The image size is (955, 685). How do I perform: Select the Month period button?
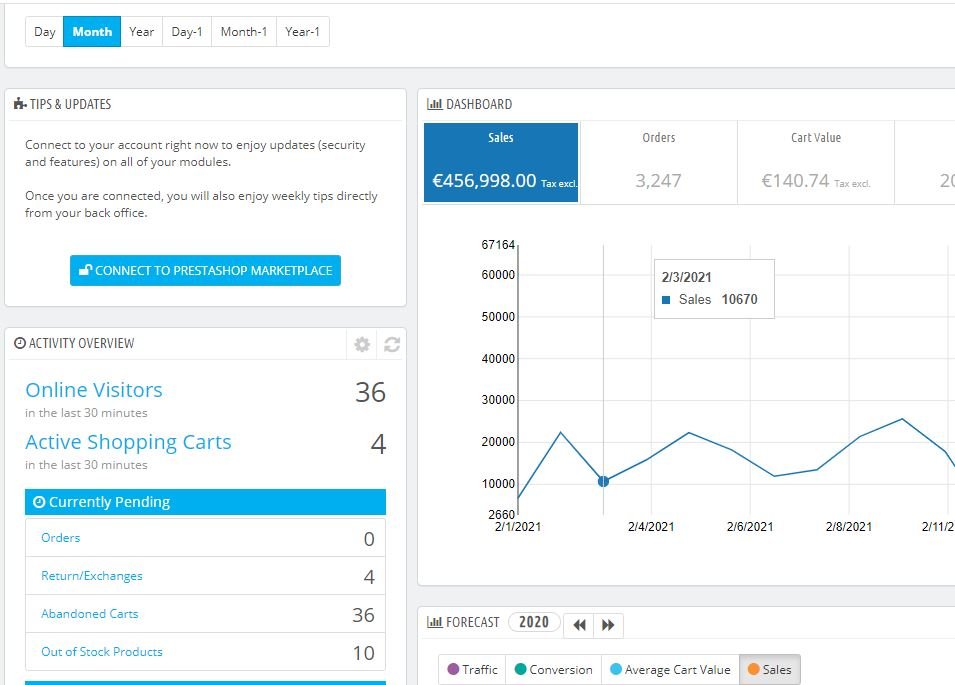point(92,32)
